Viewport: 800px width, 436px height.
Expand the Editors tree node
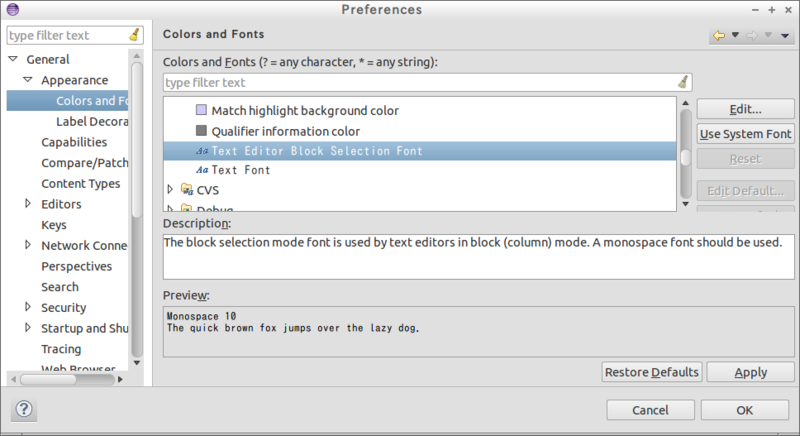(28, 203)
